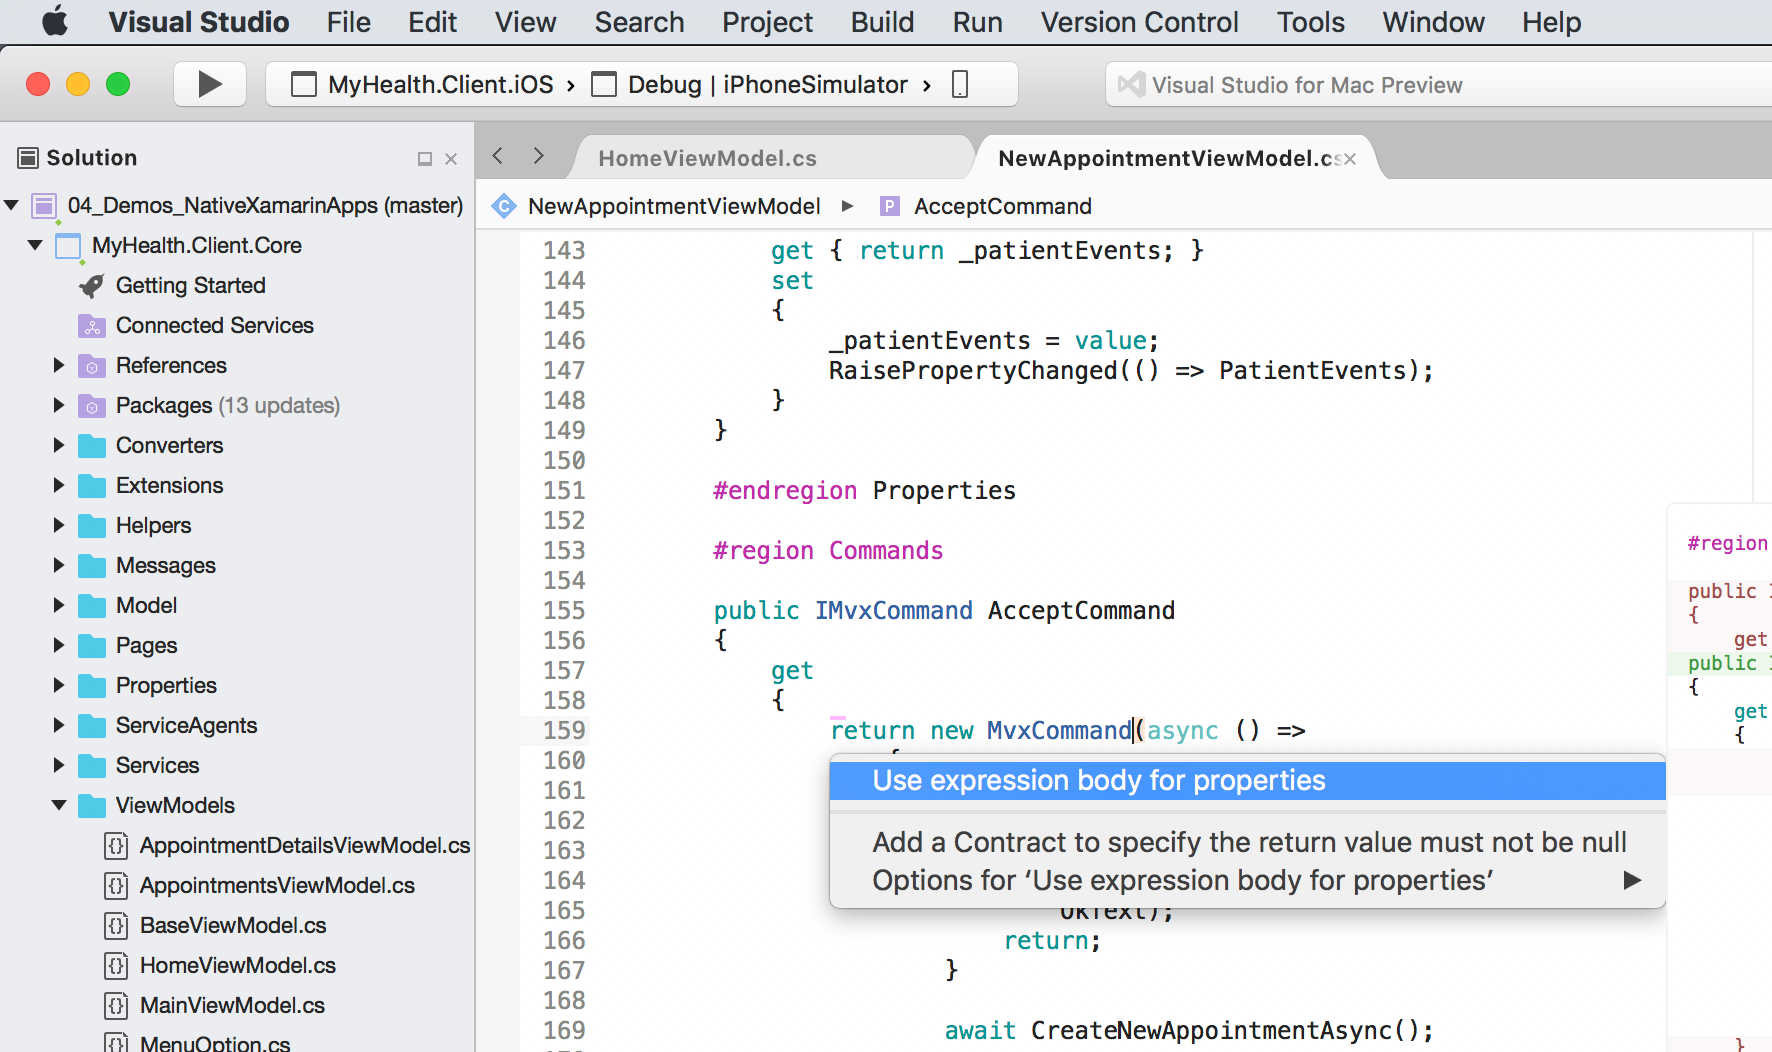Choose 'Add a Contract' return value option

(1248, 842)
